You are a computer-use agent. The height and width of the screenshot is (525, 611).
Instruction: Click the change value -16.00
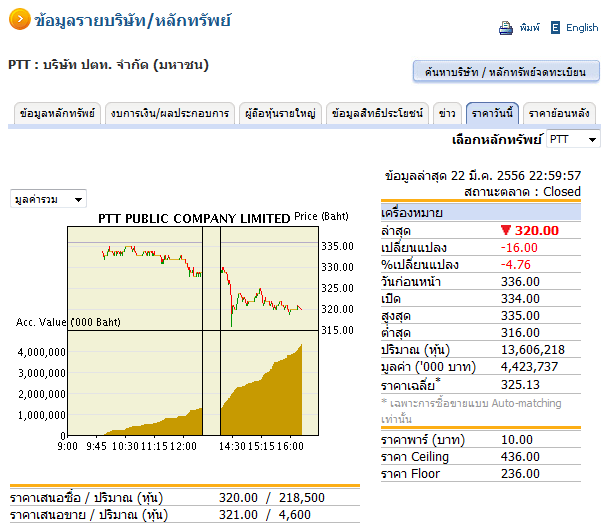click(519, 248)
